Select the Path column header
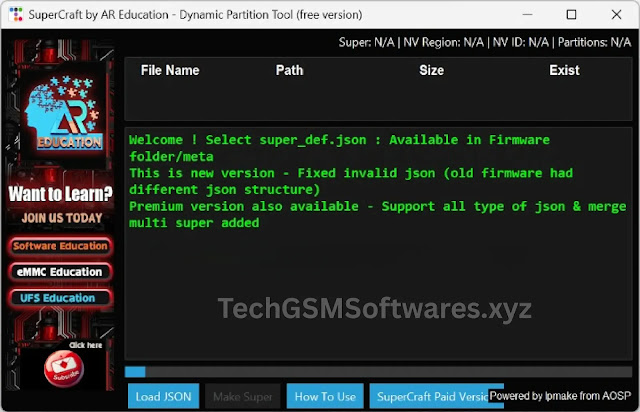This screenshot has height=412, width=640. click(289, 71)
